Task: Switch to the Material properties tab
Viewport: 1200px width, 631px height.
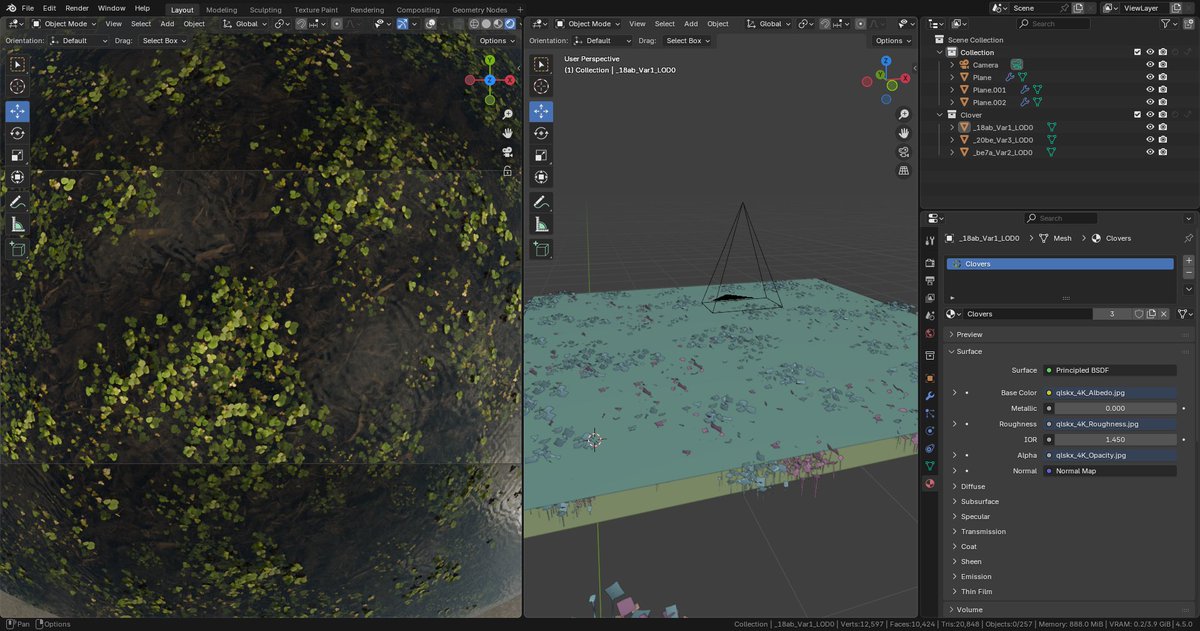Action: [x=930, y=484]
